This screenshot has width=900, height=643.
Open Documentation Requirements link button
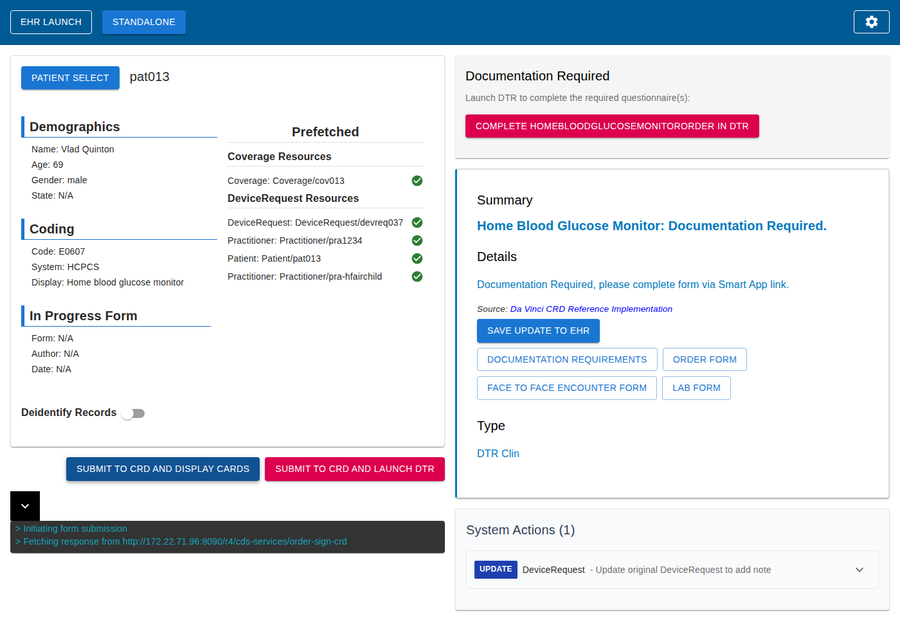click(567, 359)
